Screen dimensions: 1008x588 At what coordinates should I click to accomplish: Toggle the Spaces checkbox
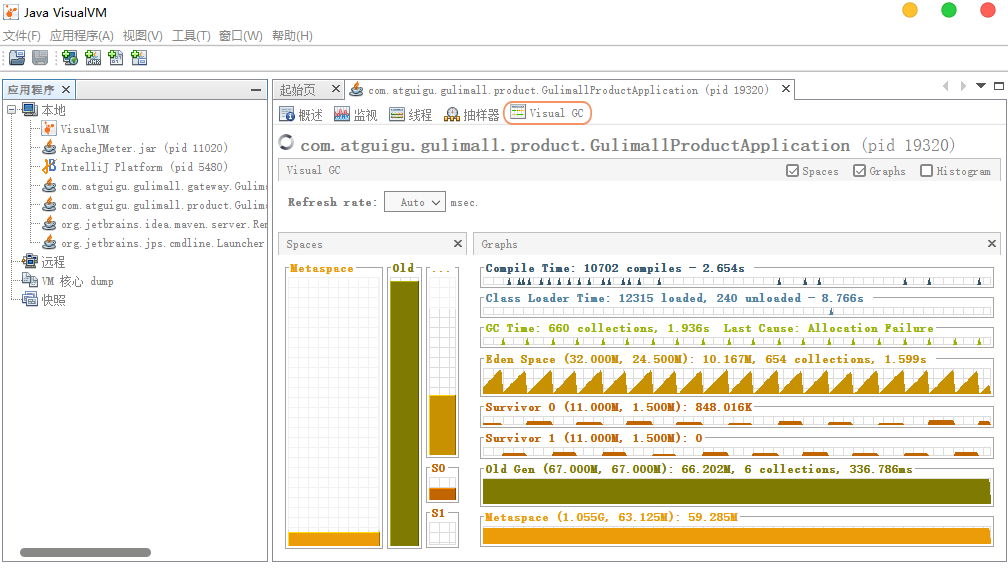pos(793,171)
